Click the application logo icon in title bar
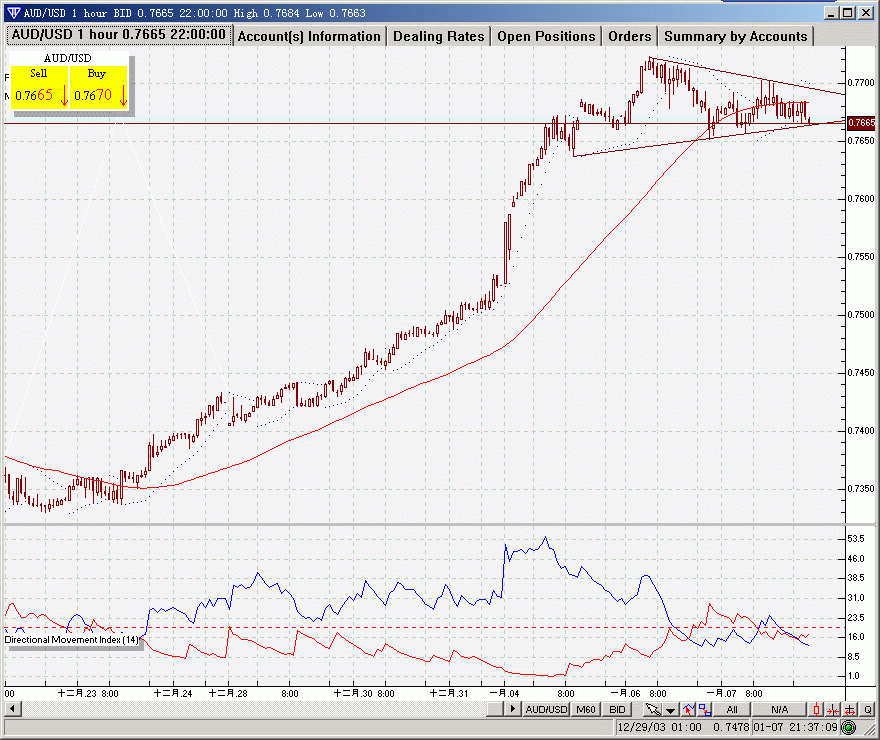This screenshot has height=740, width=880. [x=13, y=12]
